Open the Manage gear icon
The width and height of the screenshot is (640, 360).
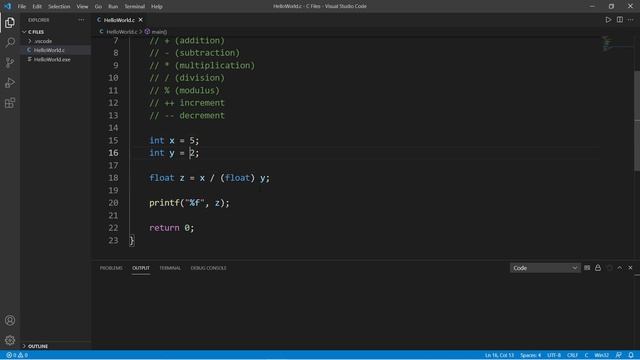pos(10,340)
